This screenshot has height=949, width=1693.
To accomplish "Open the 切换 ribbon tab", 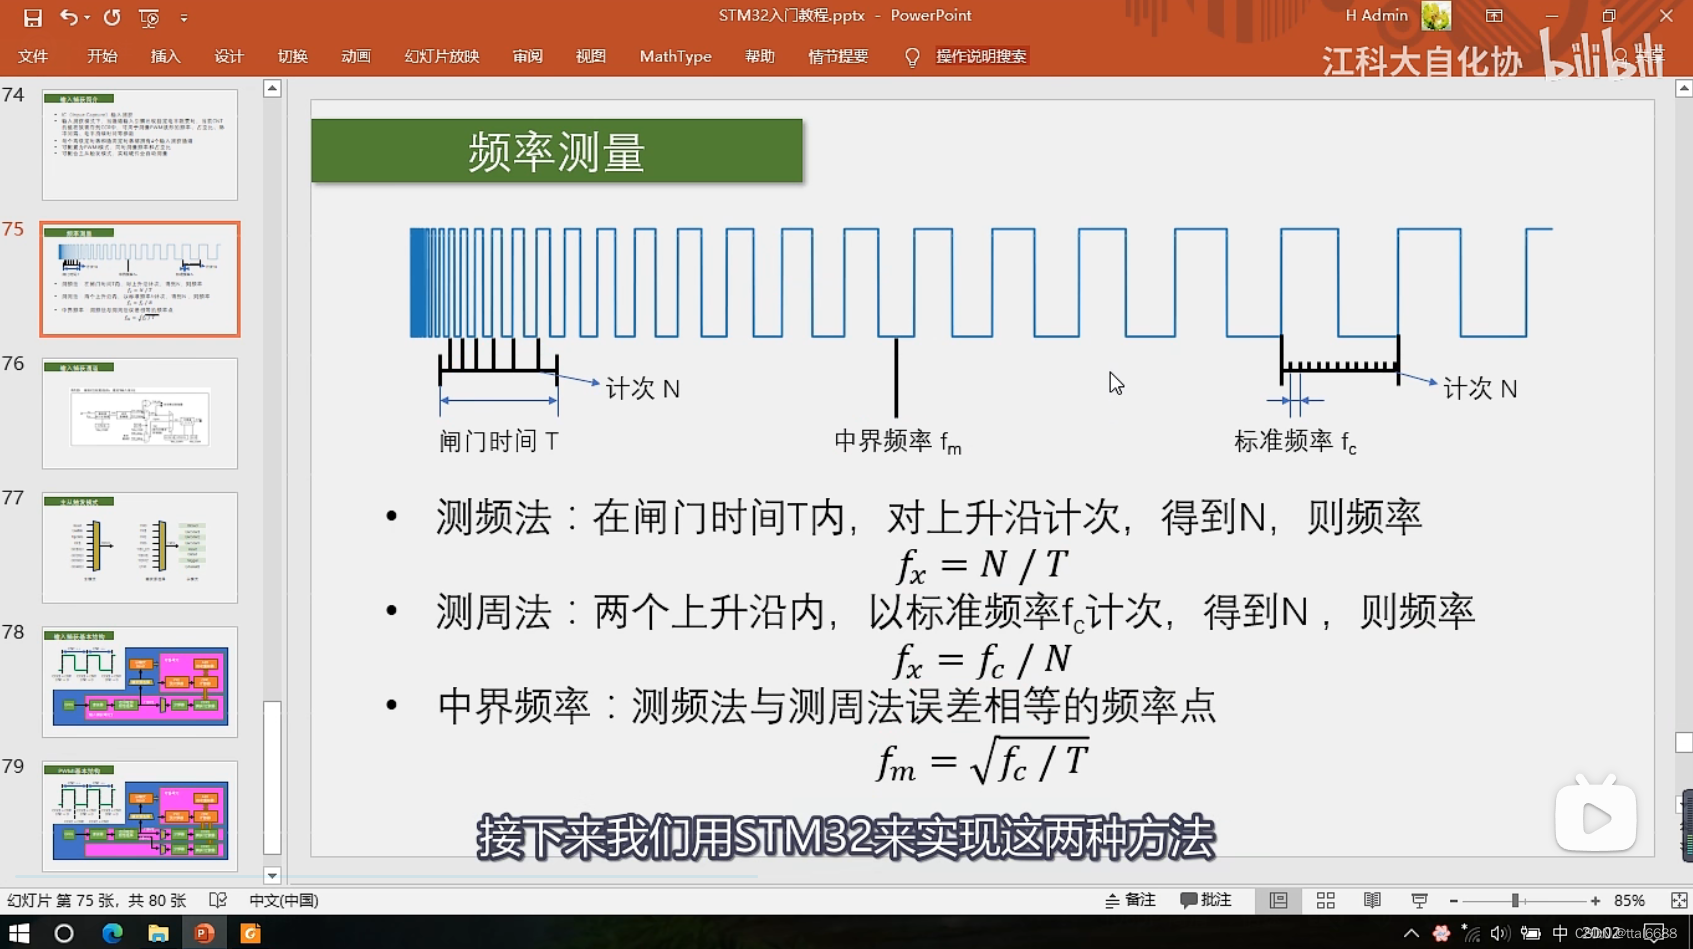I will coord(292,56).
